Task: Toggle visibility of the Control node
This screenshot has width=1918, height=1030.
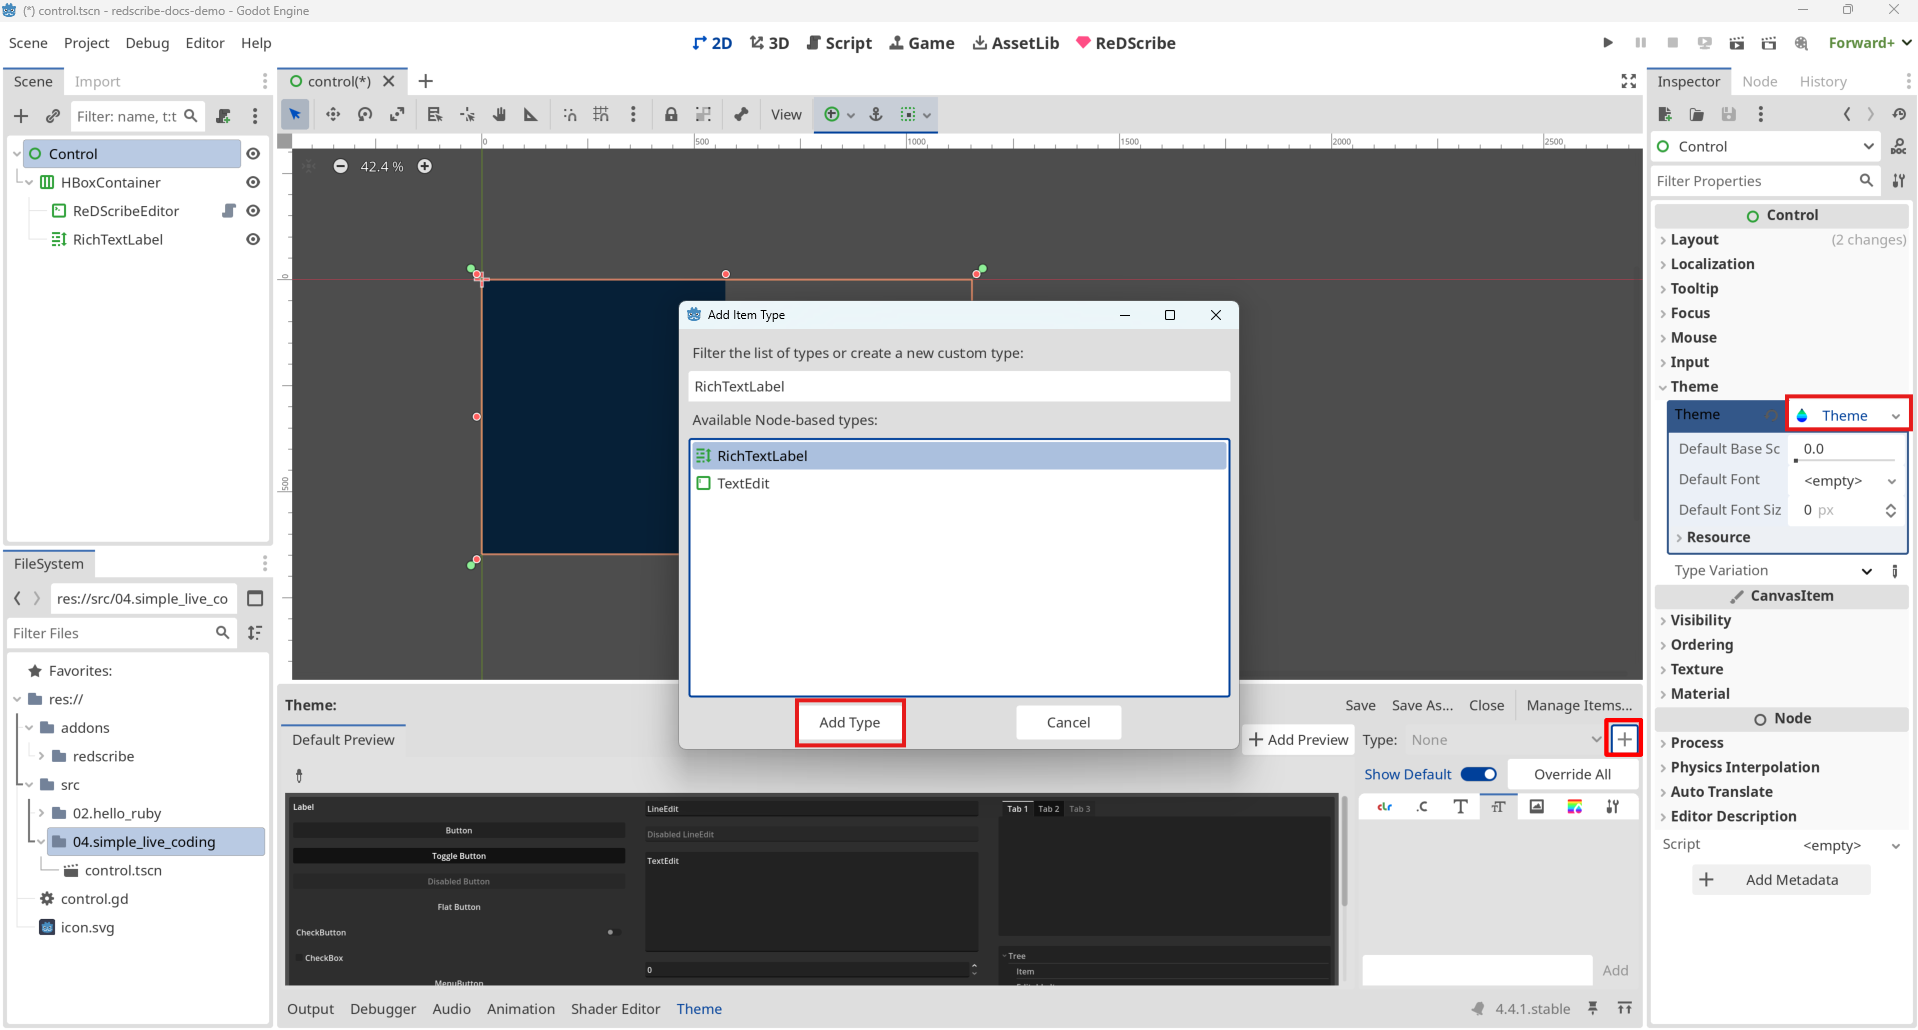Action: pyautogui.click(x=253, y=154)
